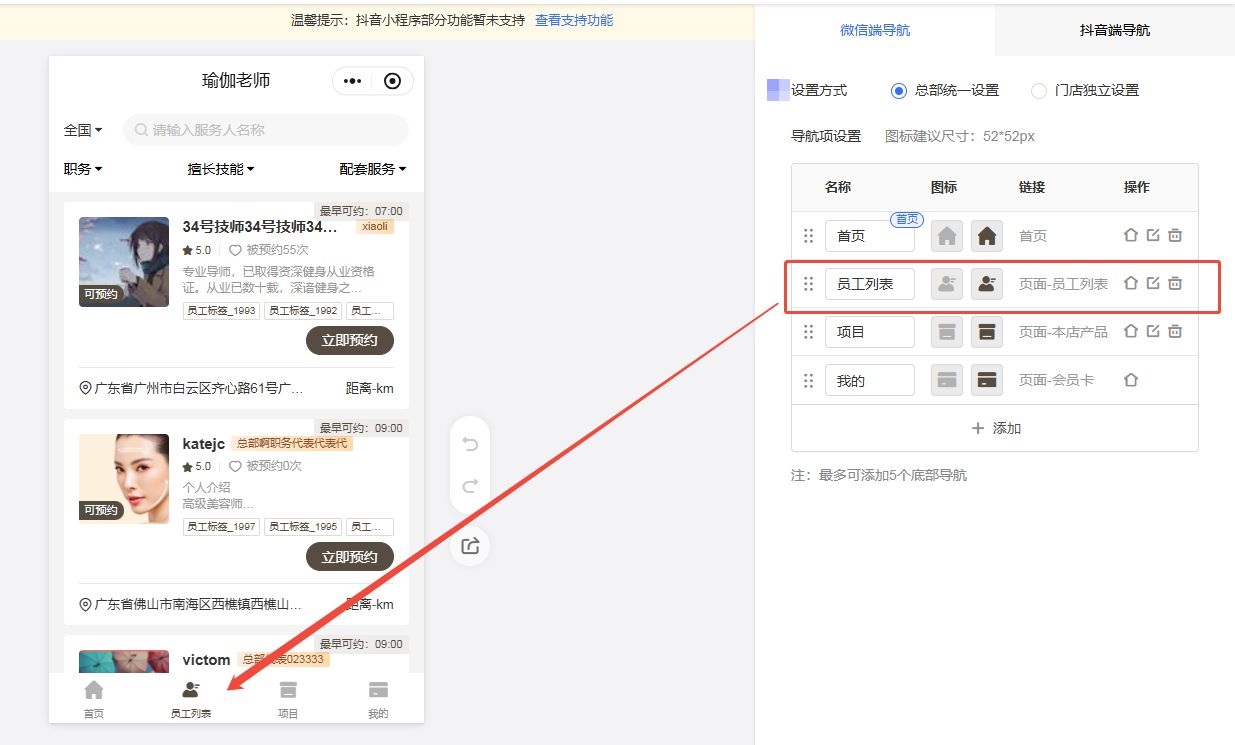Click the 首页 home icon in phone bottom bar

(93, 690)
